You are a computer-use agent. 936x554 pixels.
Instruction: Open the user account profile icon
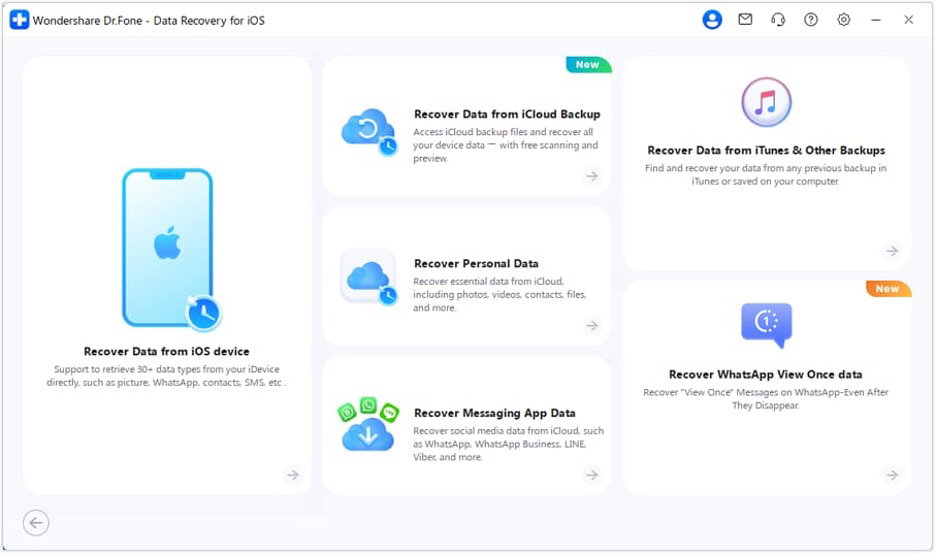[712, 20]
